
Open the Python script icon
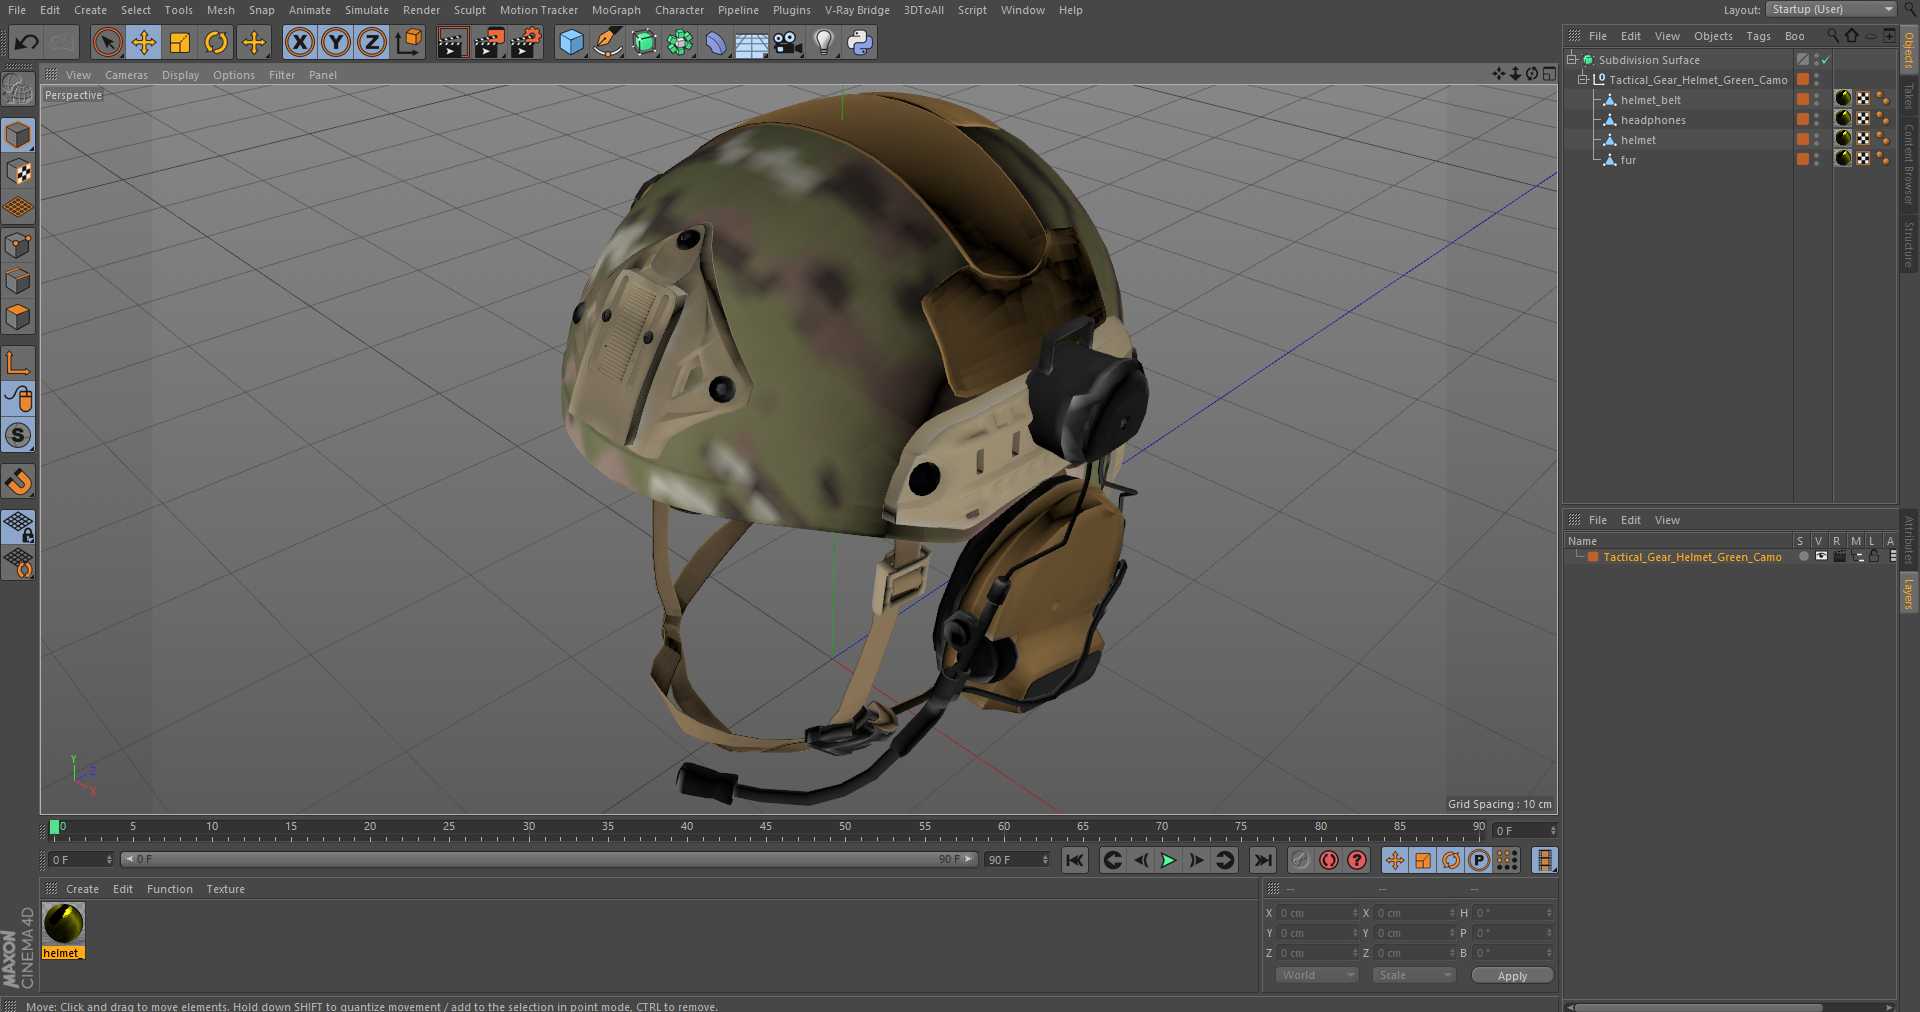coord(860,42)
